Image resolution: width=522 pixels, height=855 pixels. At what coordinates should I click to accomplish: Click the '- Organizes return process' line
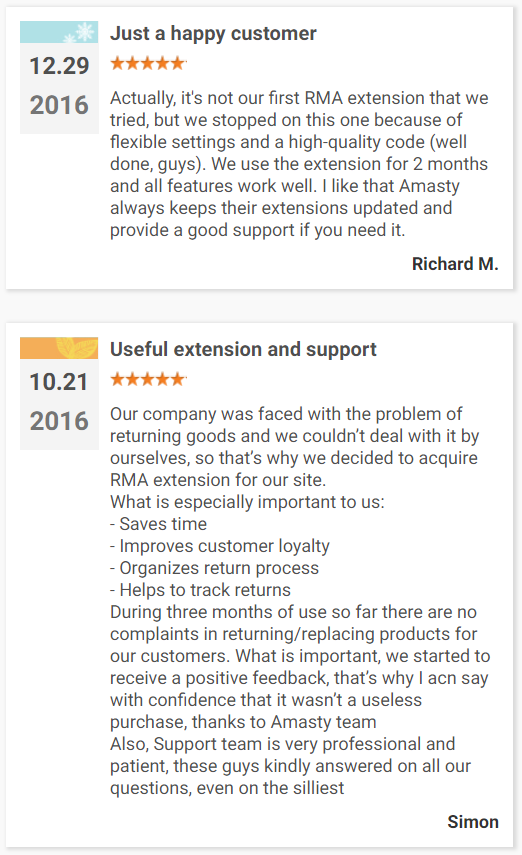tap(214, 568)
